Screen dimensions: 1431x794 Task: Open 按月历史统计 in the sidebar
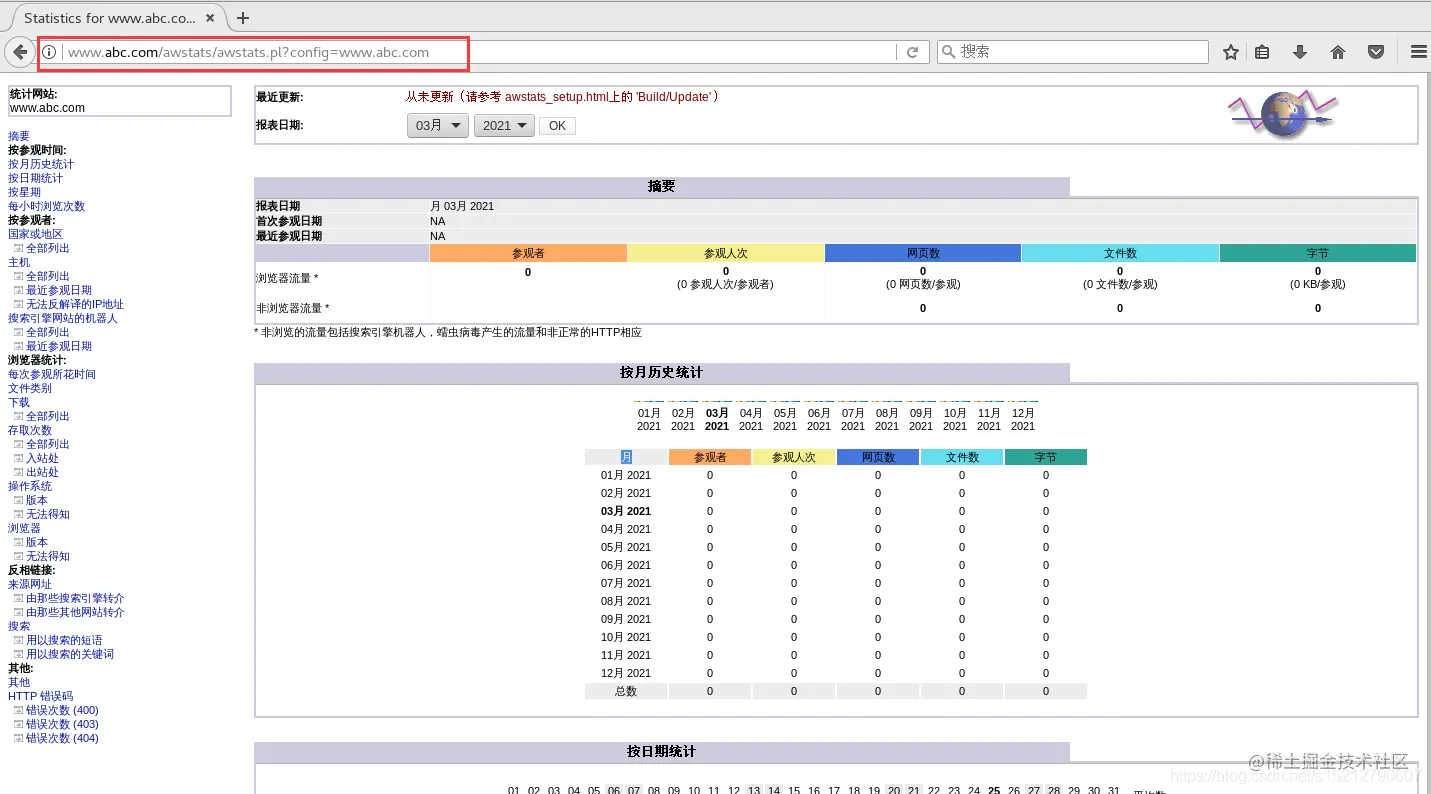coord(41,164)
